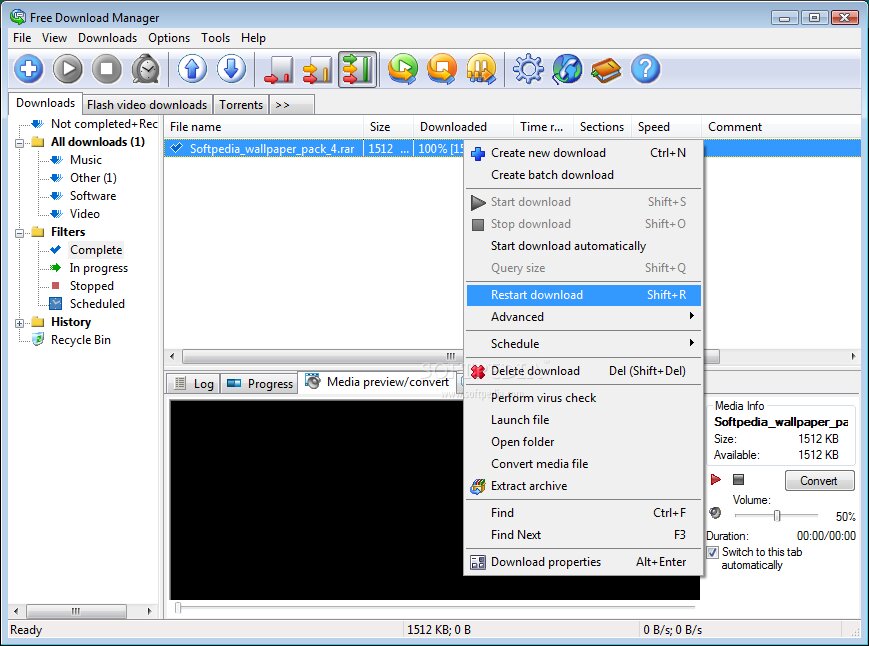Open the File menu
The height and width of the screenshot is (646, 869).
[22, 38]
